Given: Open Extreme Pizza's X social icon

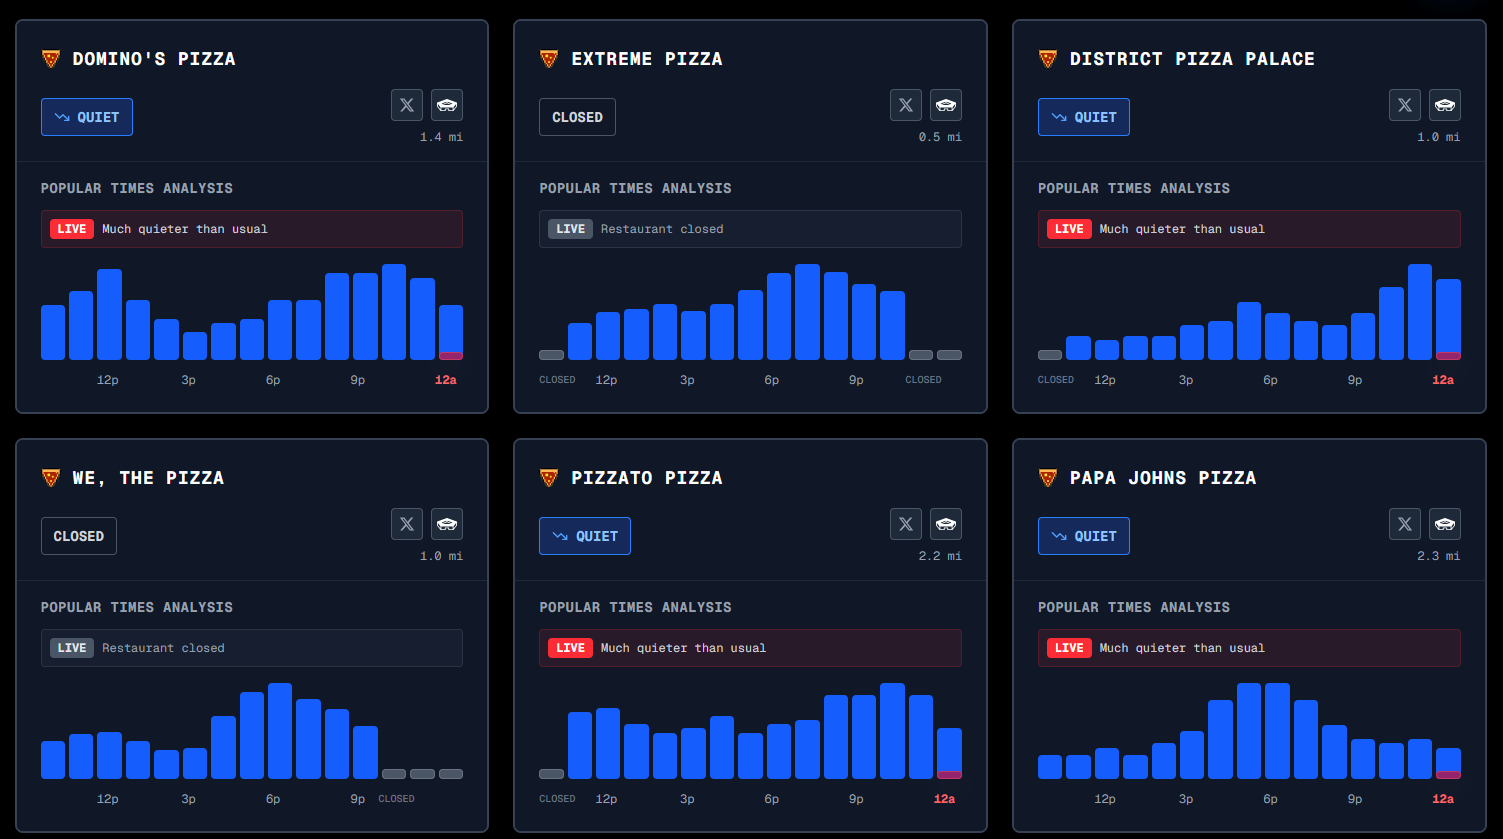Looking at the screenshot, I should pos(906,105).
